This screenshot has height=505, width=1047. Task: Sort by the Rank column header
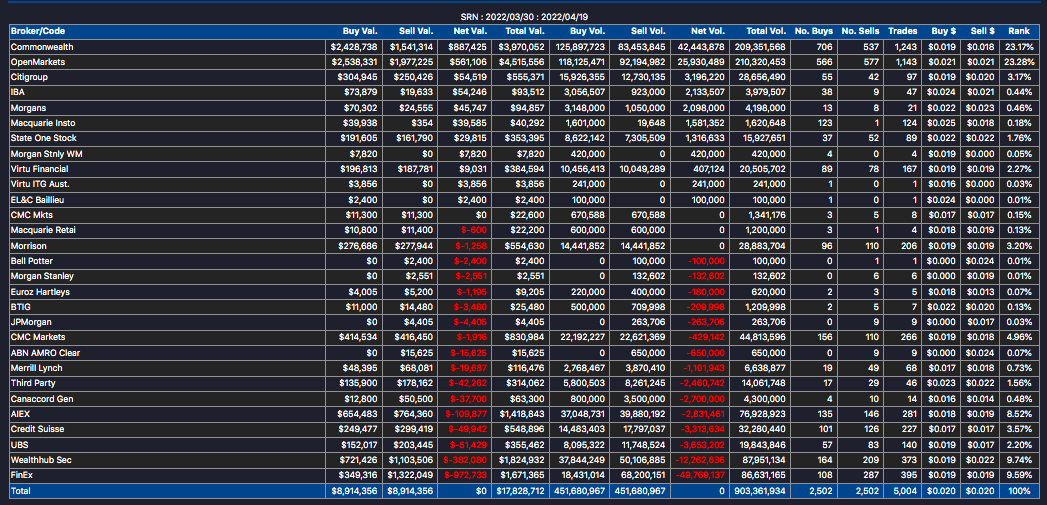[1019, 31]
